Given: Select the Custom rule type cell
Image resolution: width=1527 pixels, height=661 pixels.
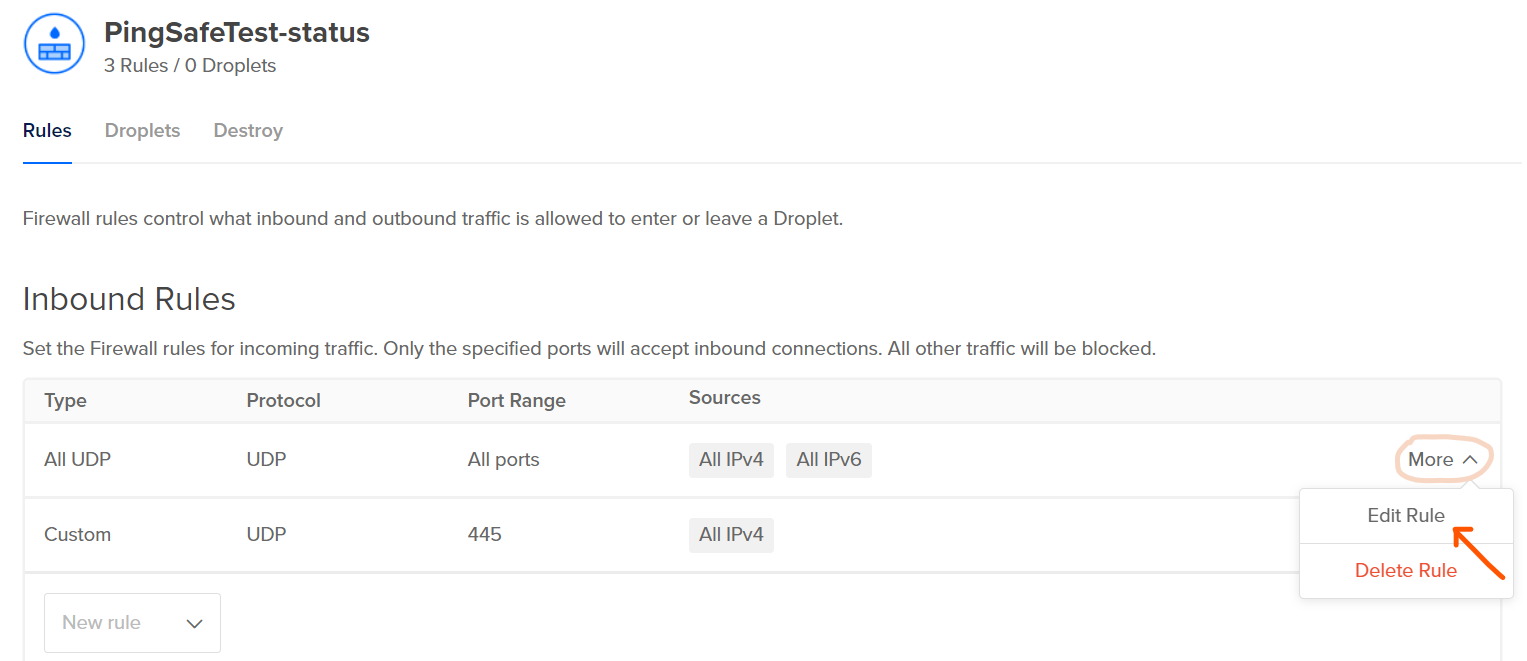Looking at the screenshot, I should [x=77, y=535].
